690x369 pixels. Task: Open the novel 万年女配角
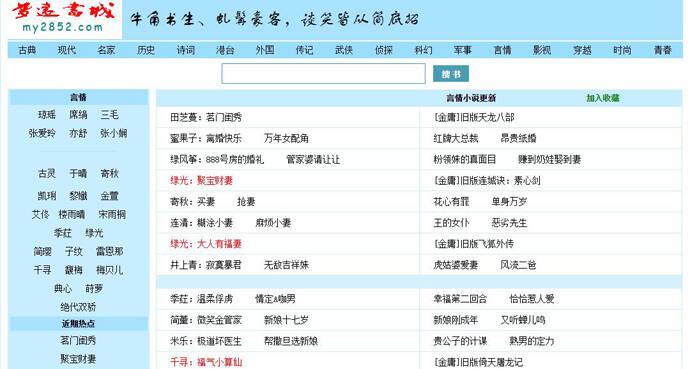(286, 139)
